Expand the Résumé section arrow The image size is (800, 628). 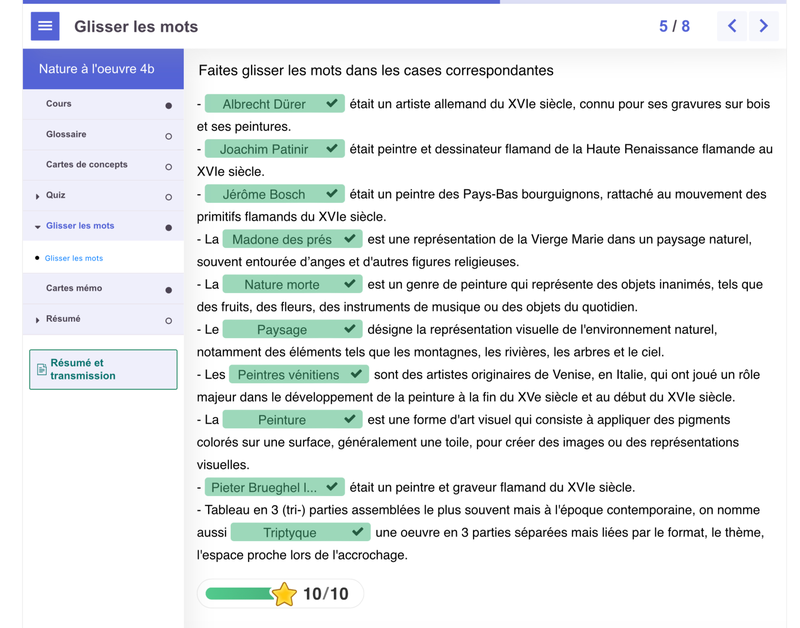(x=38, y=320)
